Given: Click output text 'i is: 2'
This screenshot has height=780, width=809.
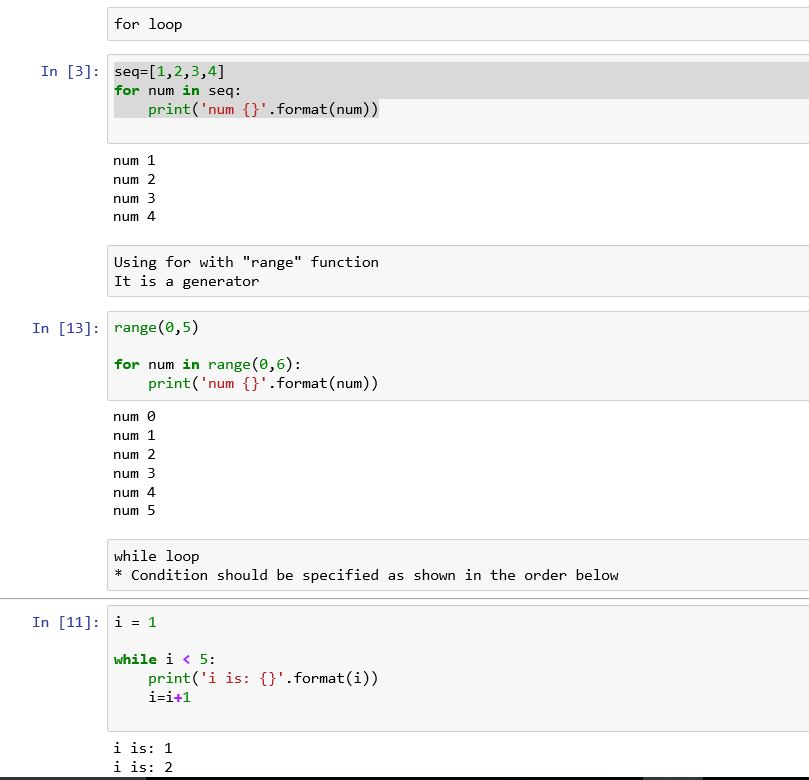Looking at the screenshot, I should point(143,767).
